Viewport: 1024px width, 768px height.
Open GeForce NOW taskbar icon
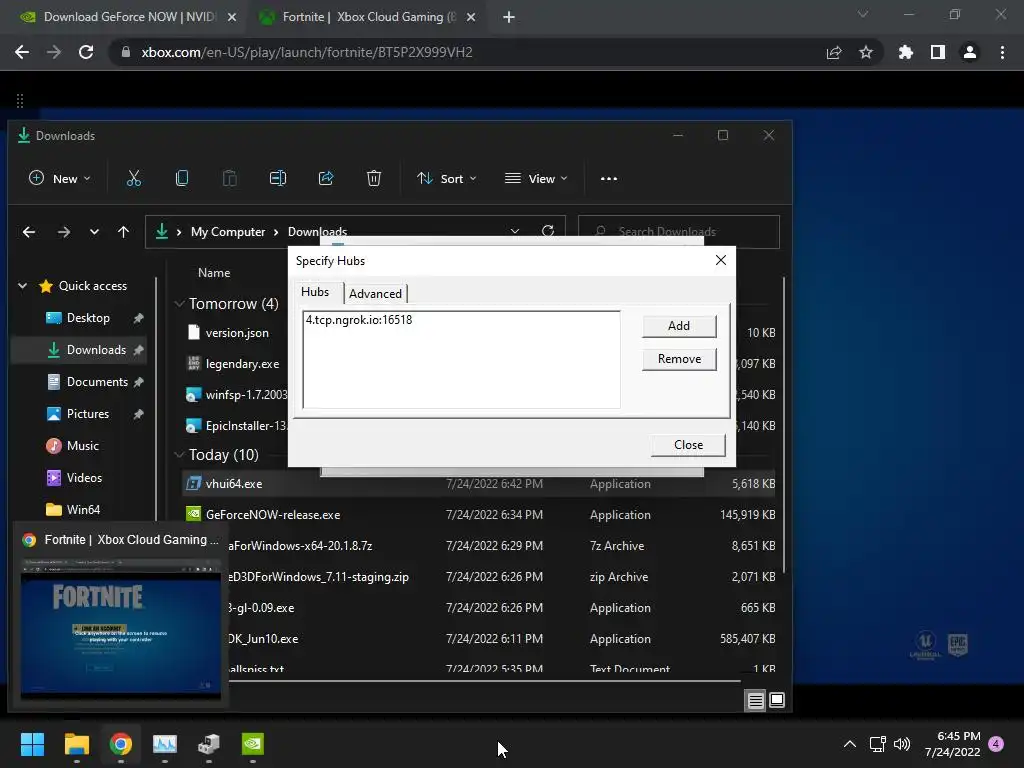[x=253, y=744]
